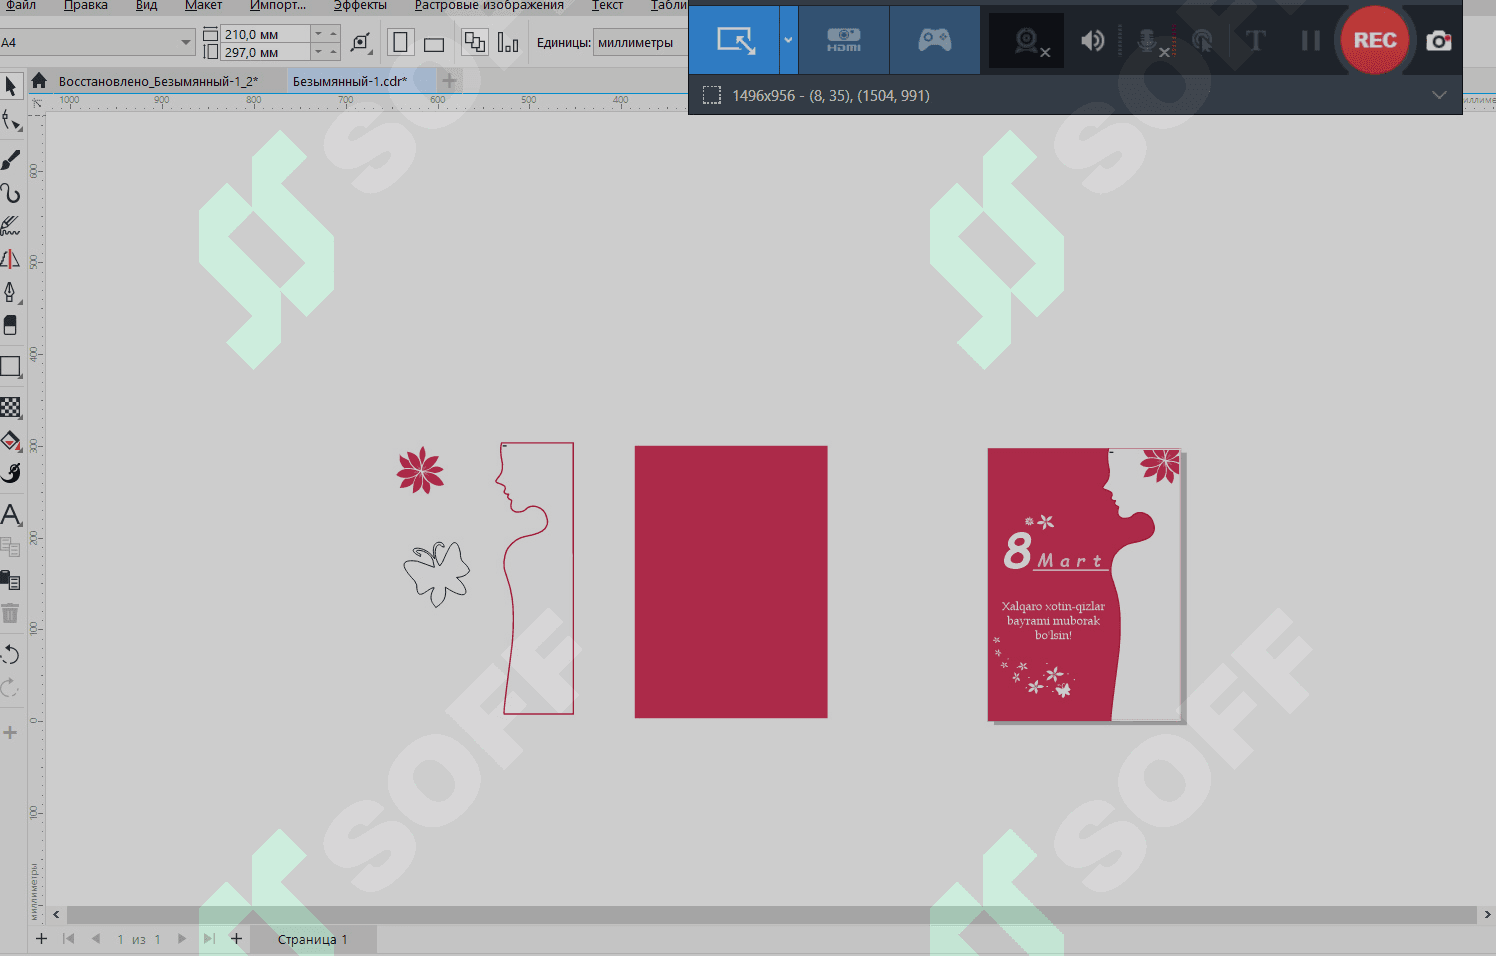Click the crimson filled rectangle on canvas
Viewport: 1496px width, 956px height.
[731, 582]
